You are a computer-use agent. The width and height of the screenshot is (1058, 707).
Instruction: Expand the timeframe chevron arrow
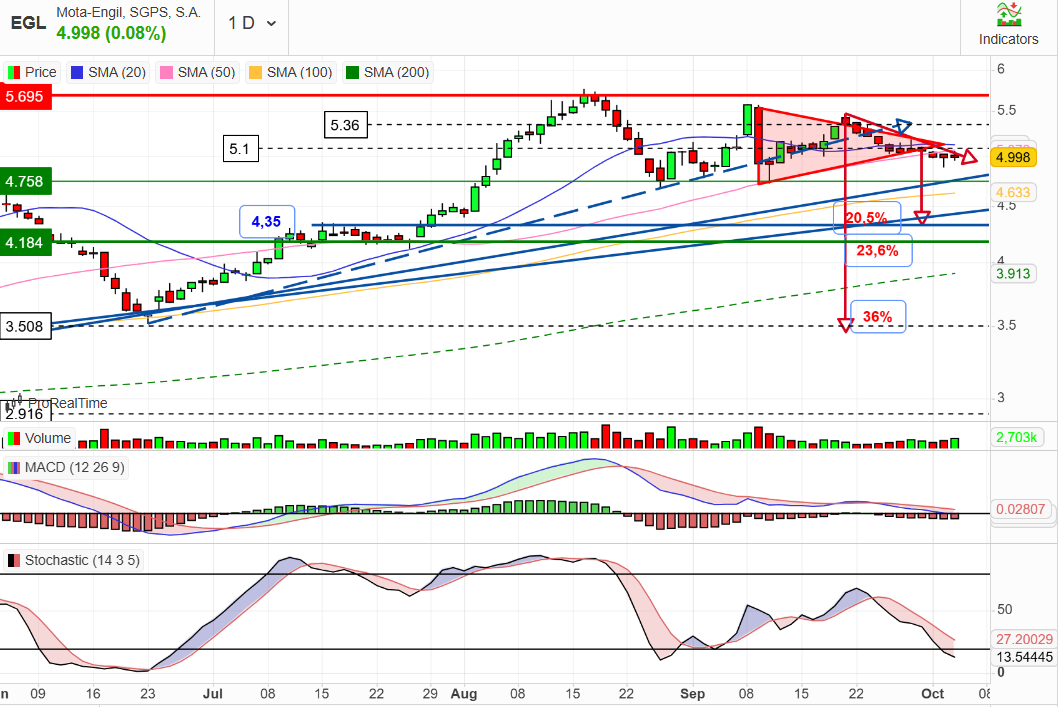(271, 24)
